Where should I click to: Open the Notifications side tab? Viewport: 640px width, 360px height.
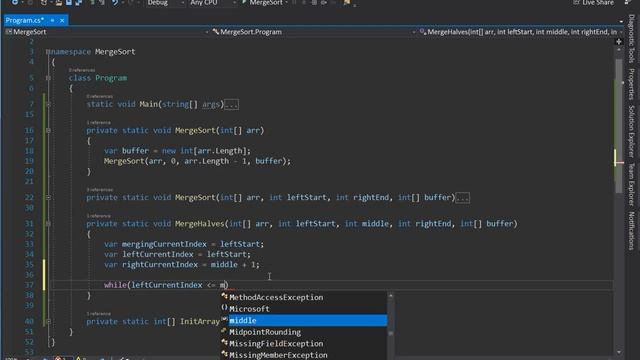631,231
